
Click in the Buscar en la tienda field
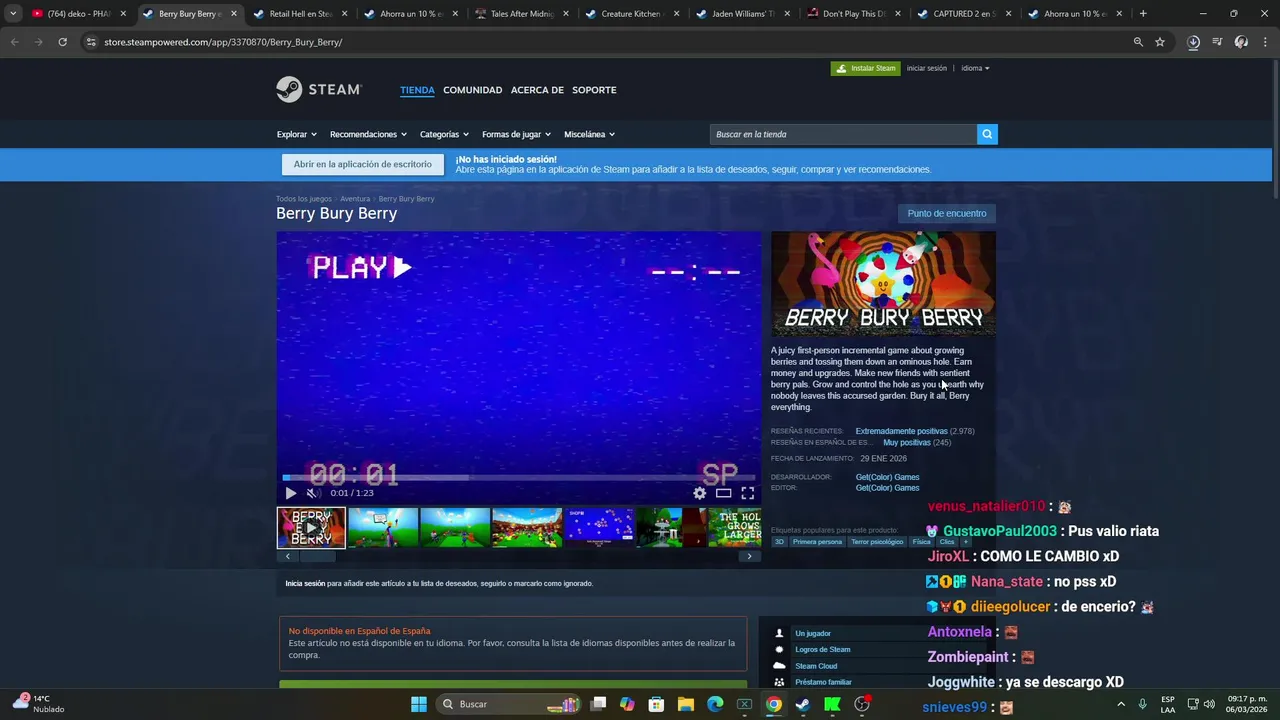pyautogui.click(x=843, y=134)
